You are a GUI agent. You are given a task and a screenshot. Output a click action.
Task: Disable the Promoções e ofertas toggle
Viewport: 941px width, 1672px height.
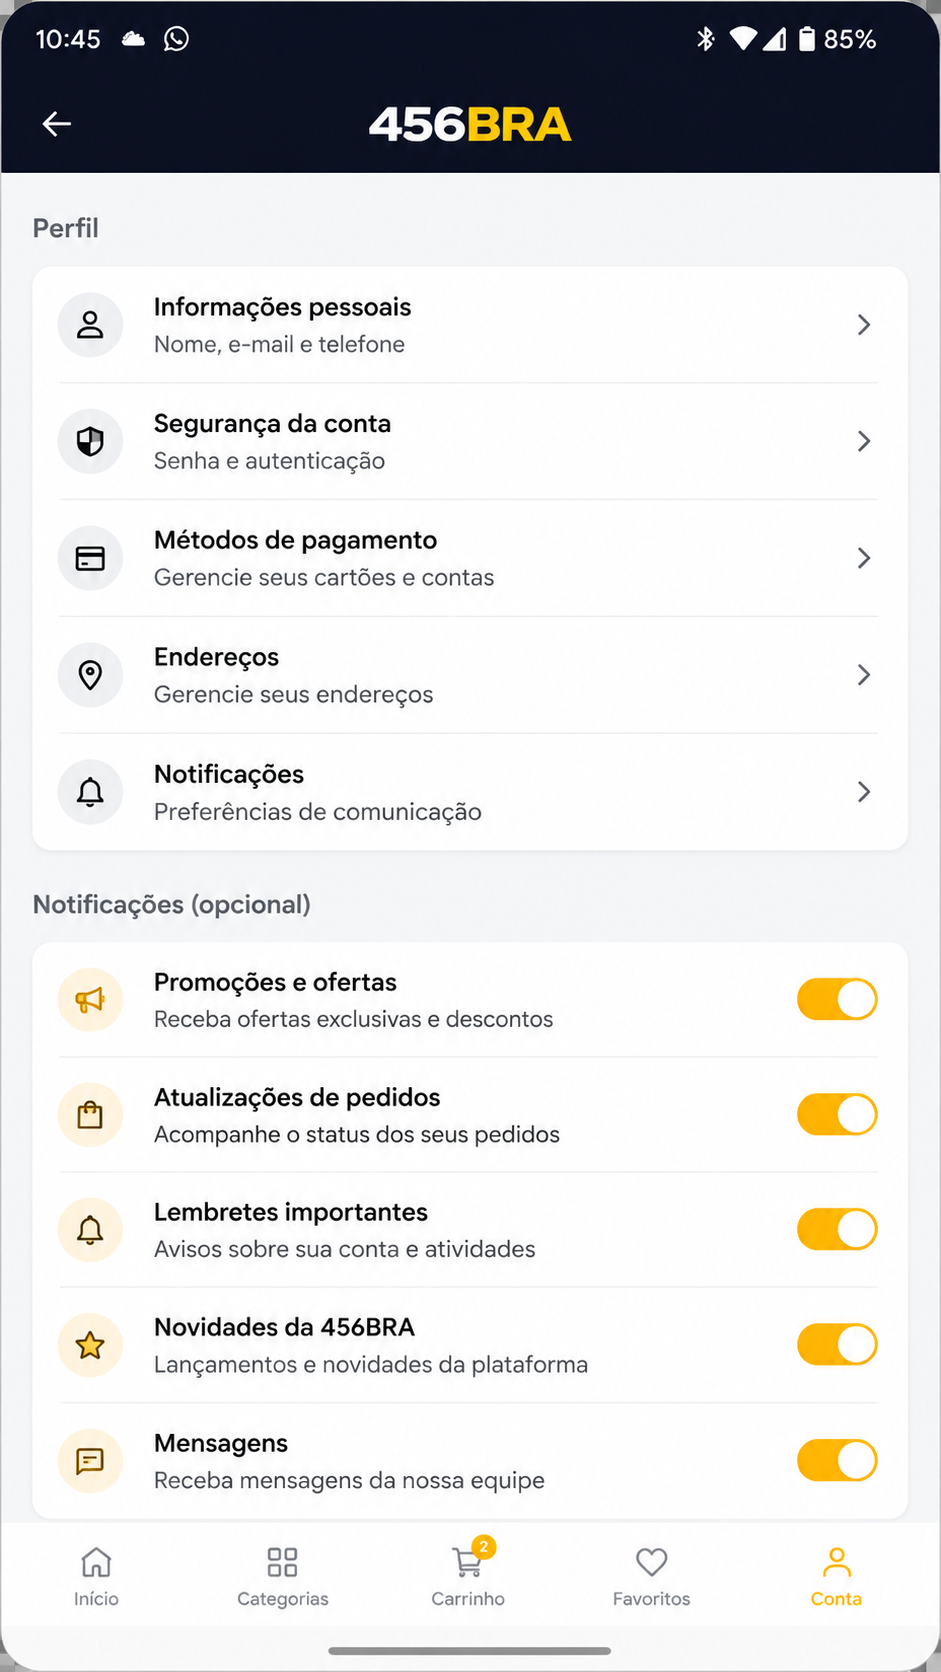pos(837,1000)
